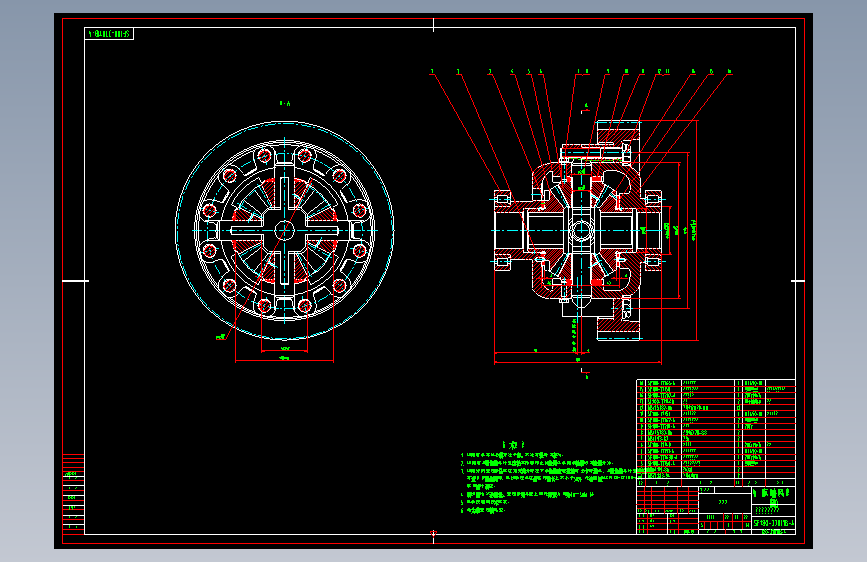
Task: Click the first numbered technical note line
Action: 511,455
